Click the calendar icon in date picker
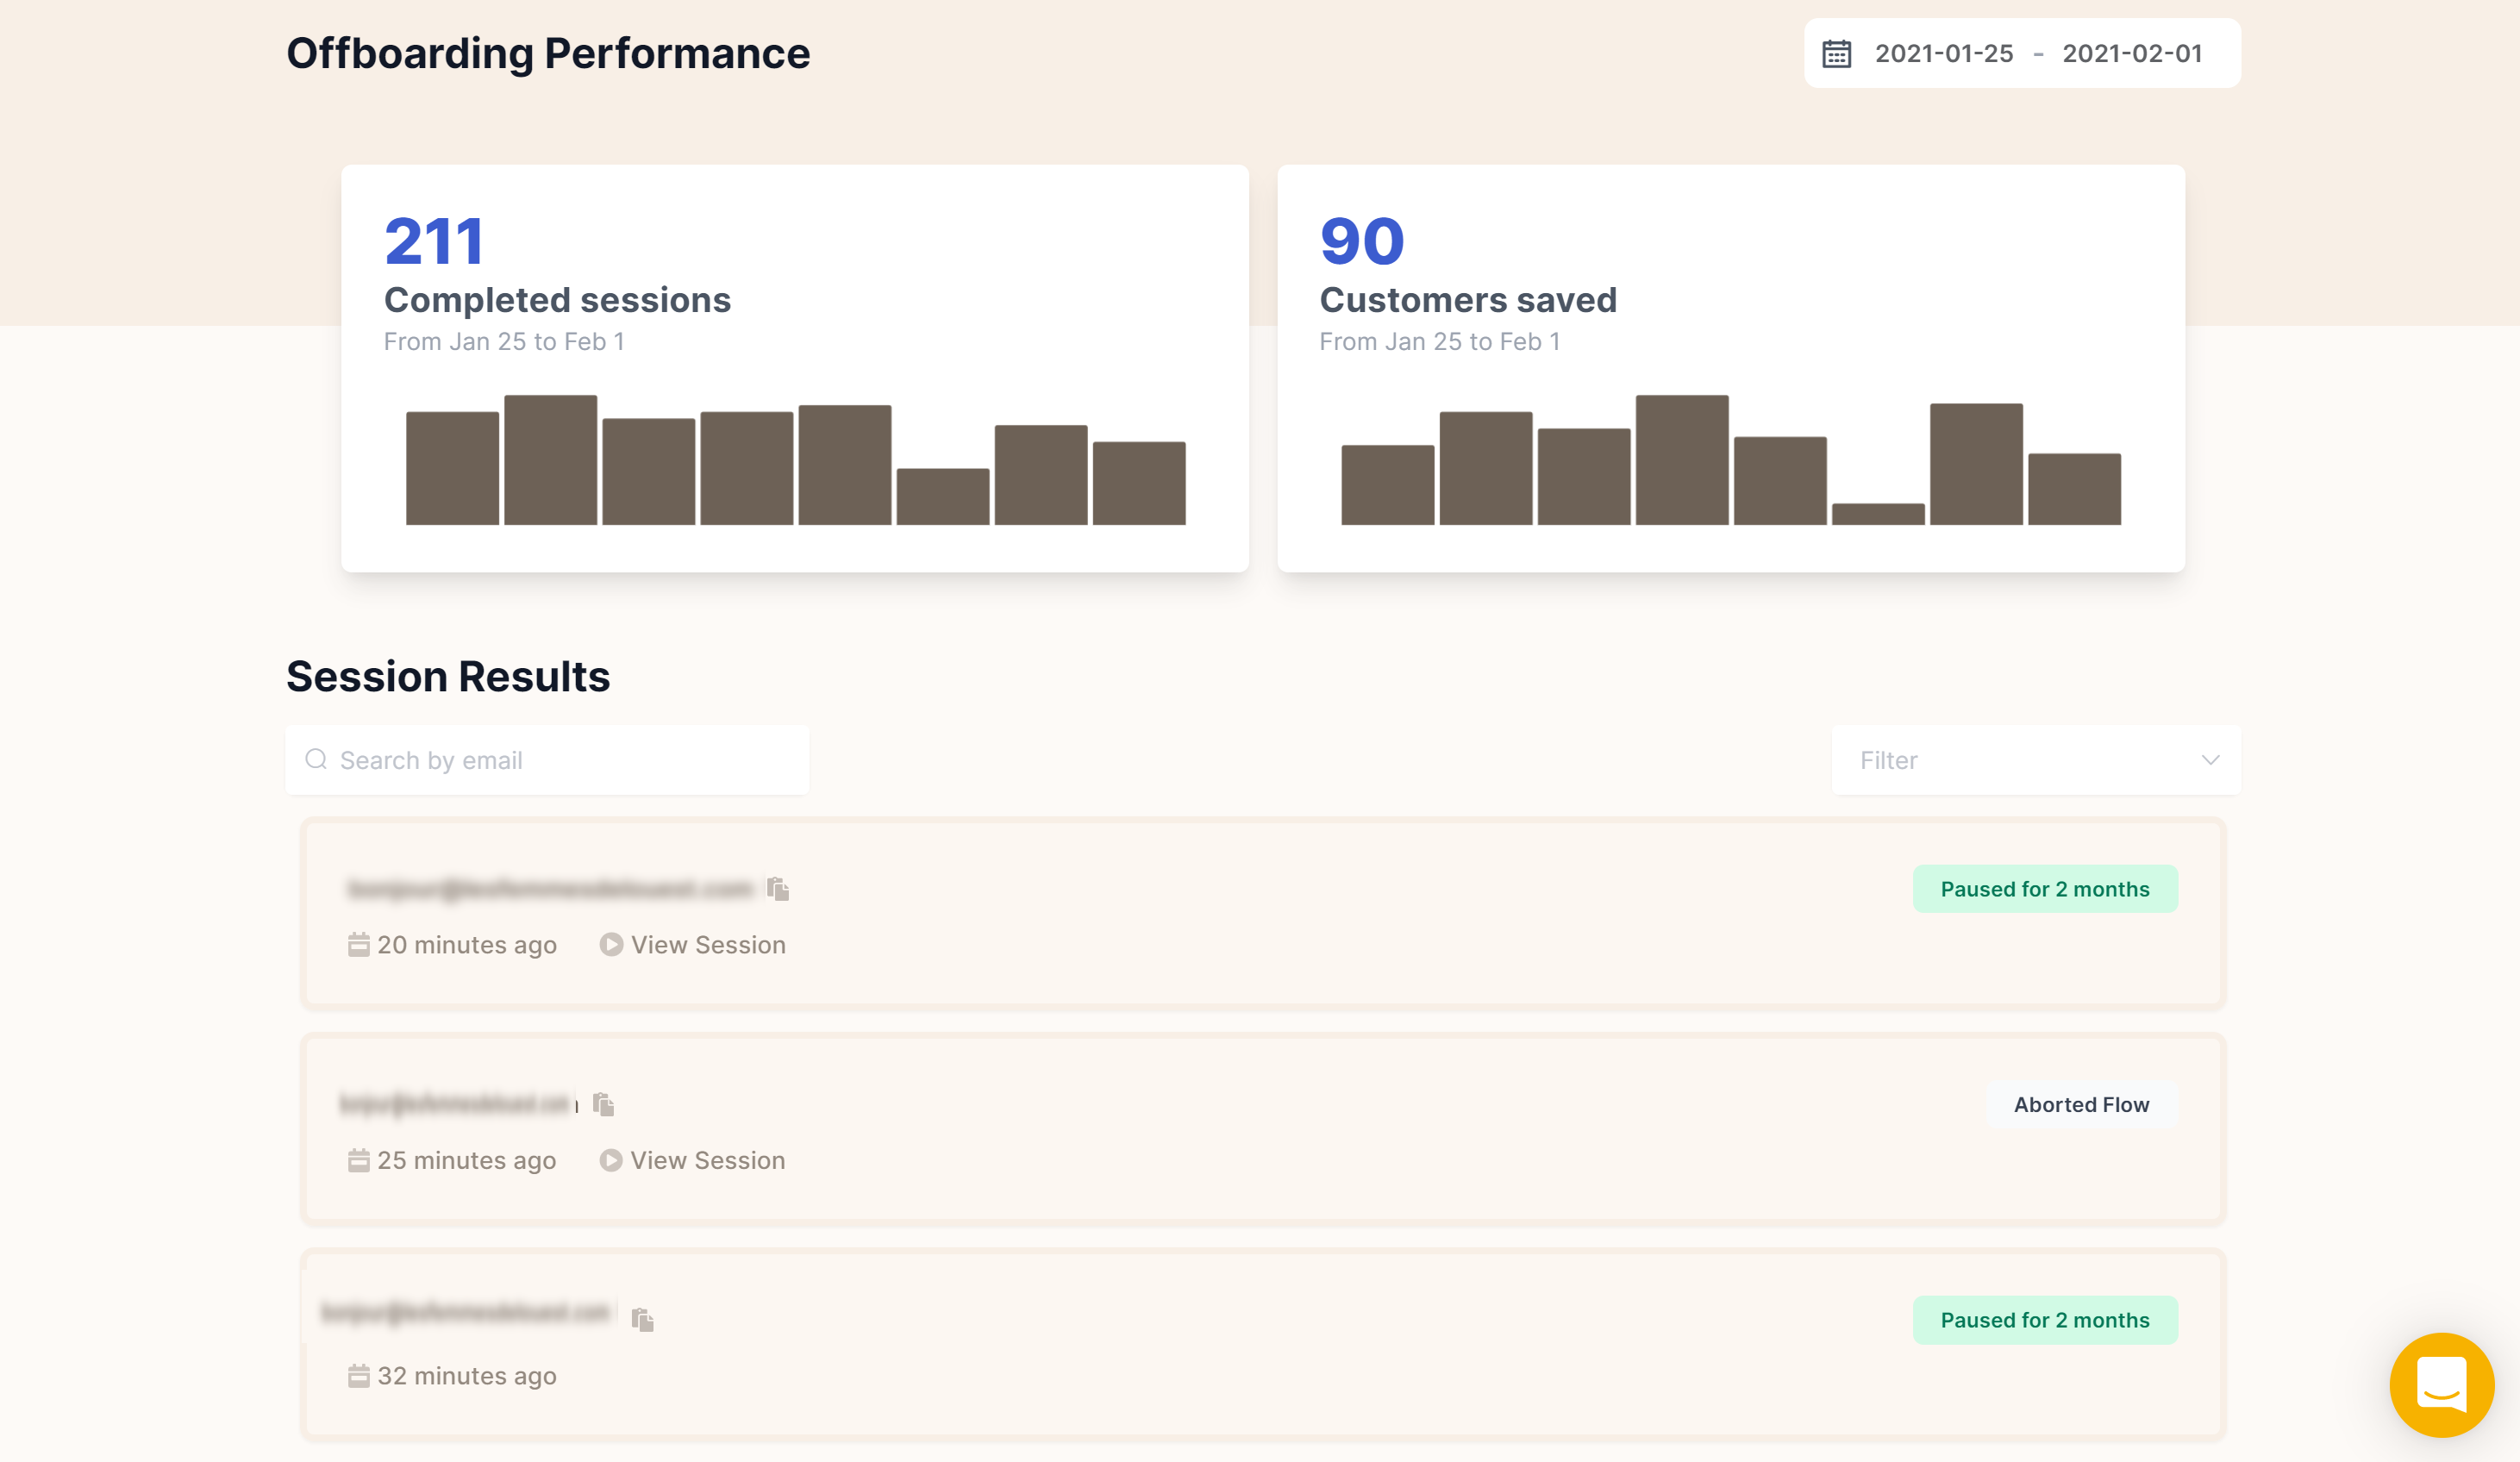Screen dimensions: 2520x1462 1836,53
